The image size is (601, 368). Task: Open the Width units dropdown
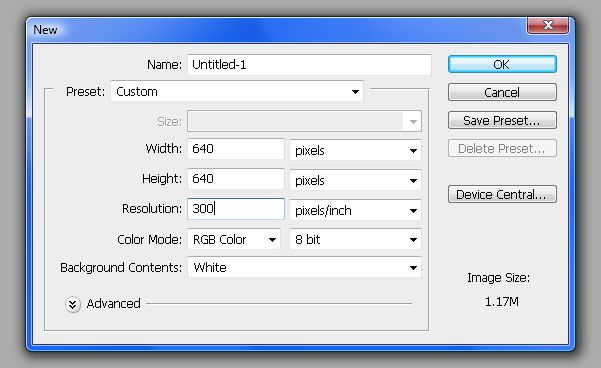[x=355, y=150]
